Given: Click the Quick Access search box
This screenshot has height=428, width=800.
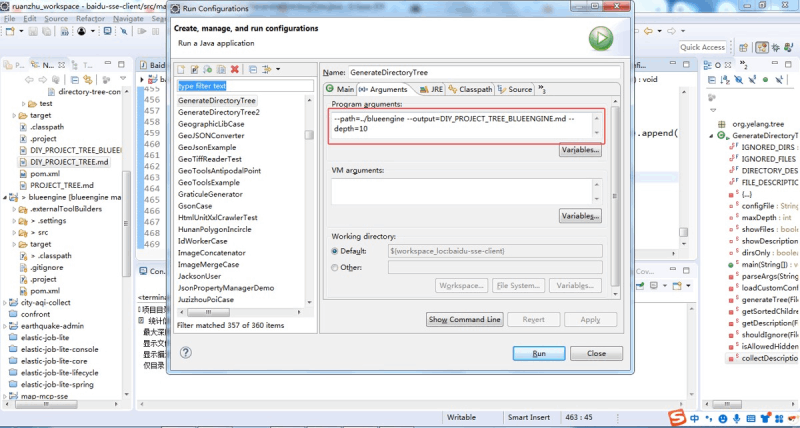Looking at the screenshot, I should (703, 47).
